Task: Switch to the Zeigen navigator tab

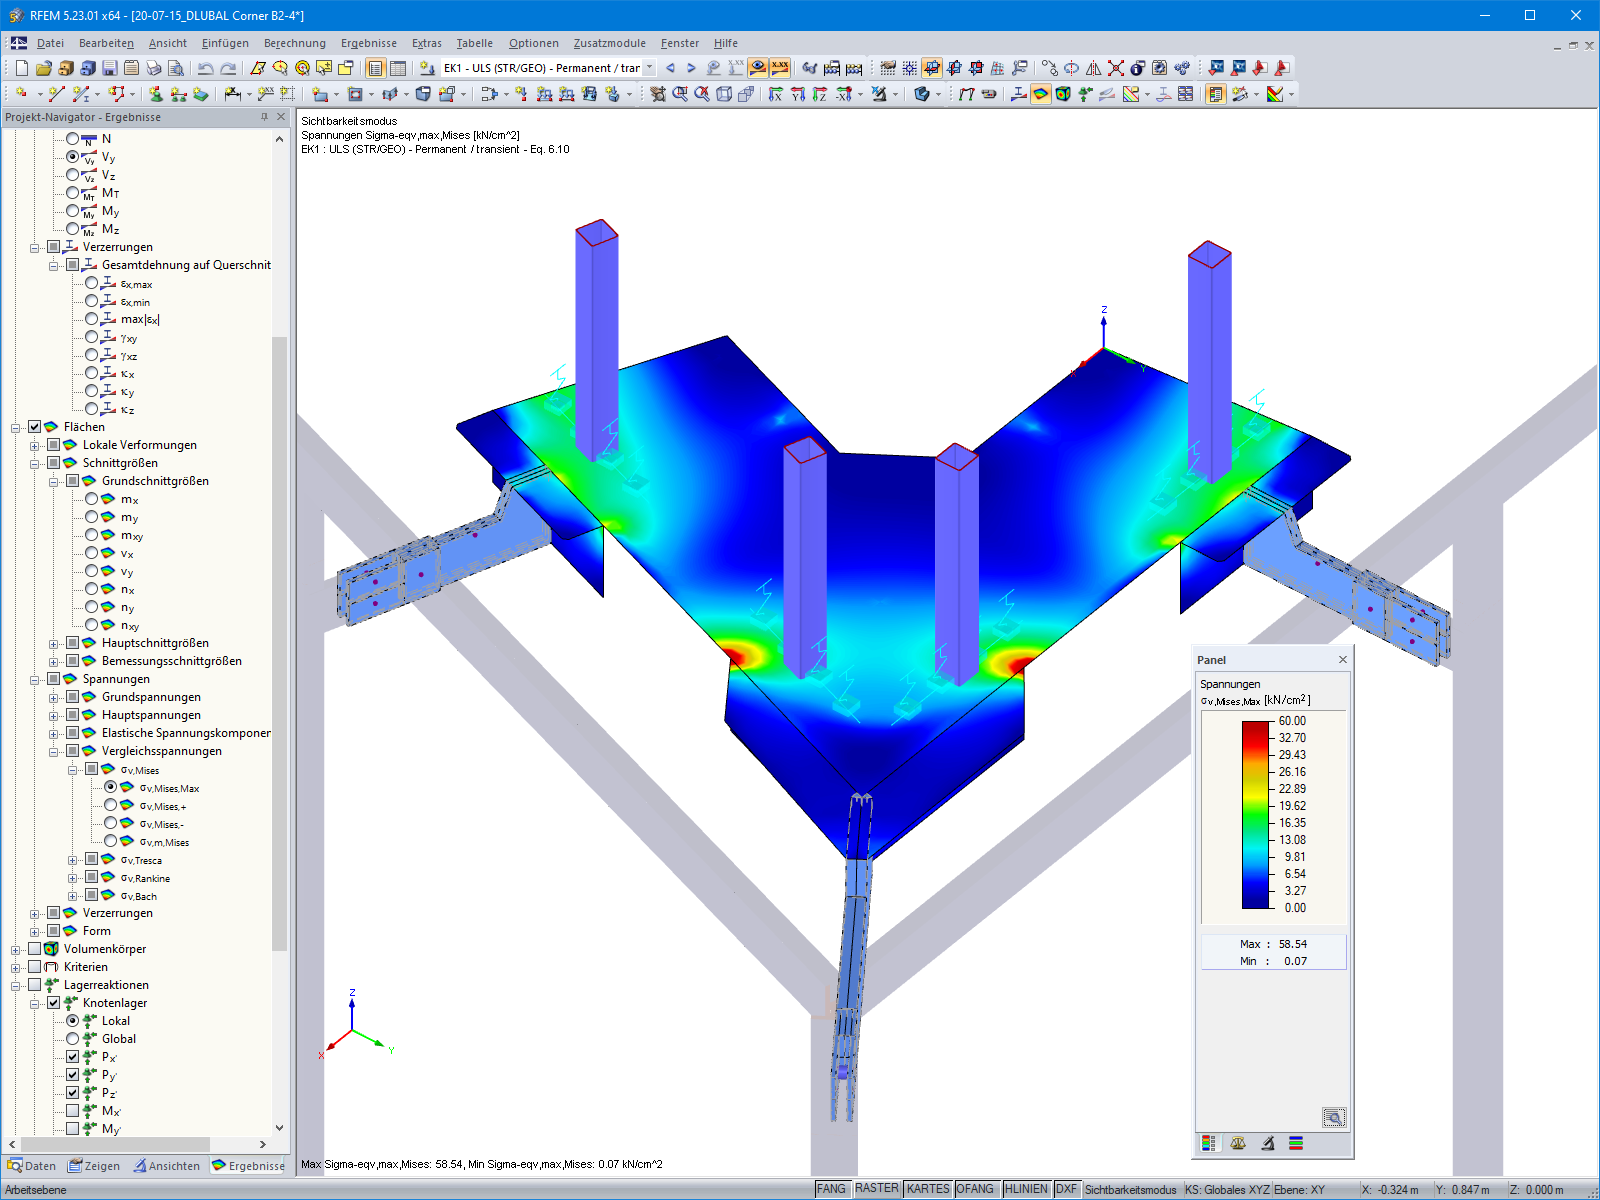Action: pos(94,1166)
